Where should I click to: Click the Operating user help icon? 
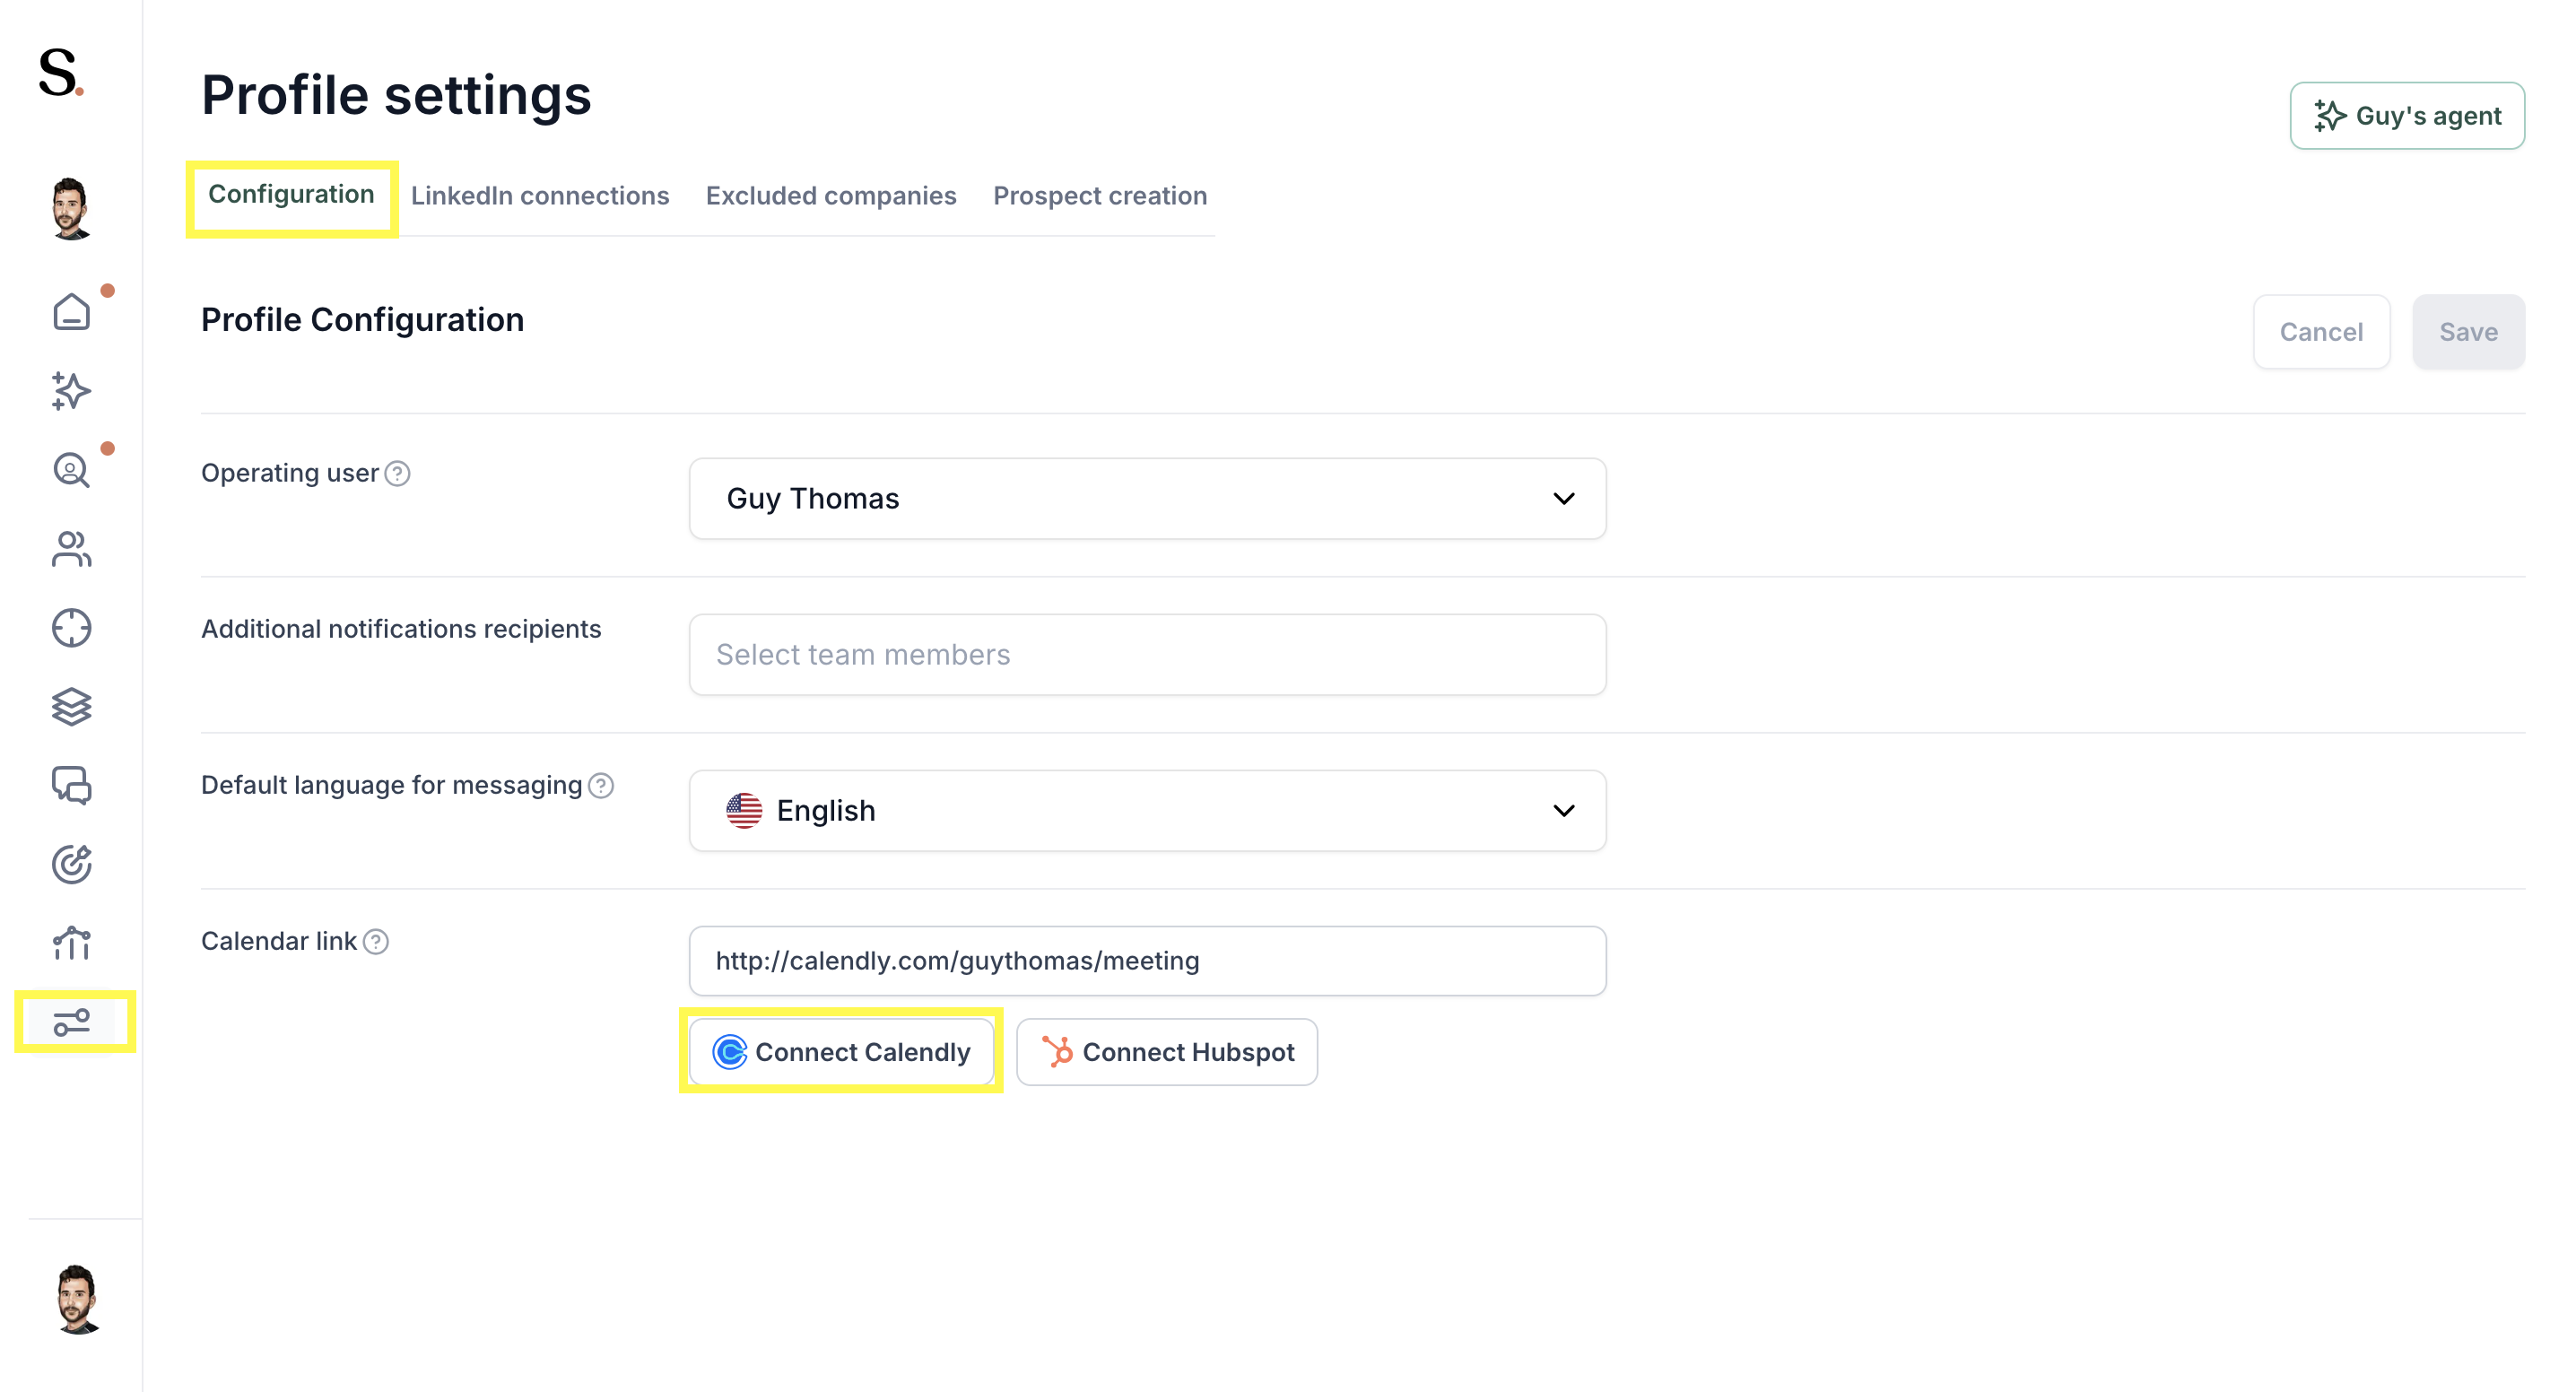pos(397,474)
